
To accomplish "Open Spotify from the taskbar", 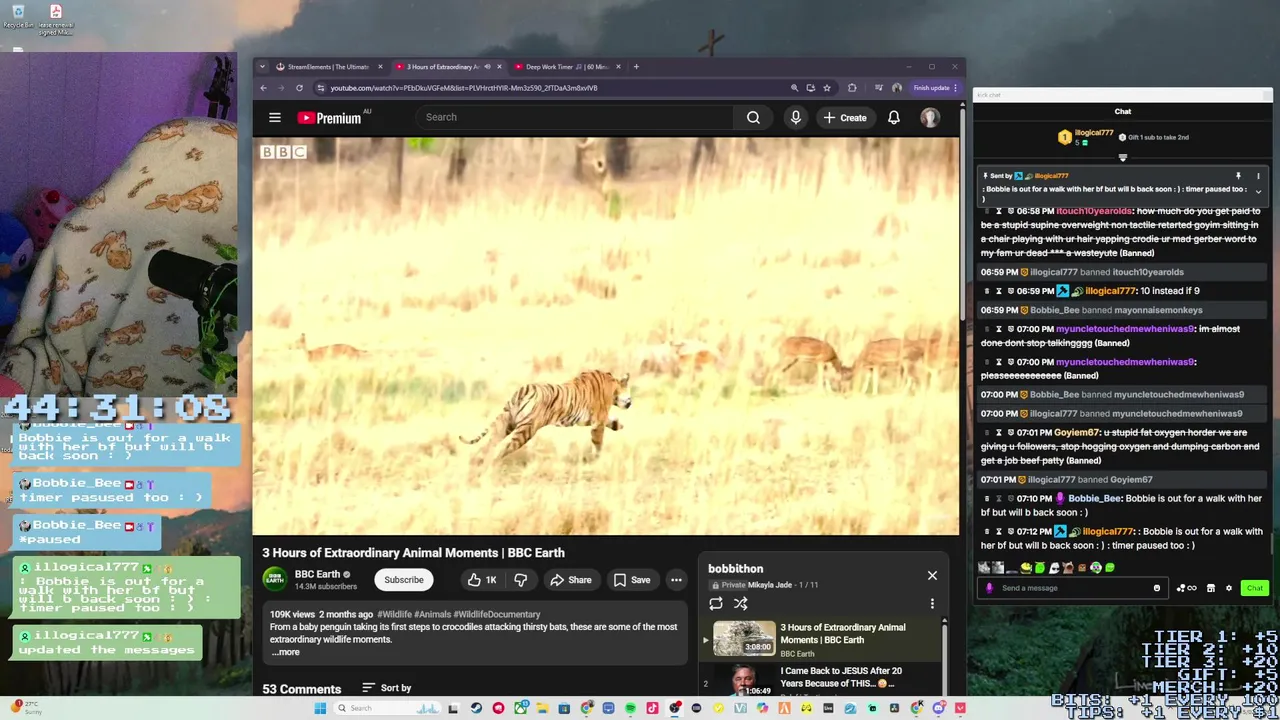I will pyautogui.click(x=630, y=708).
